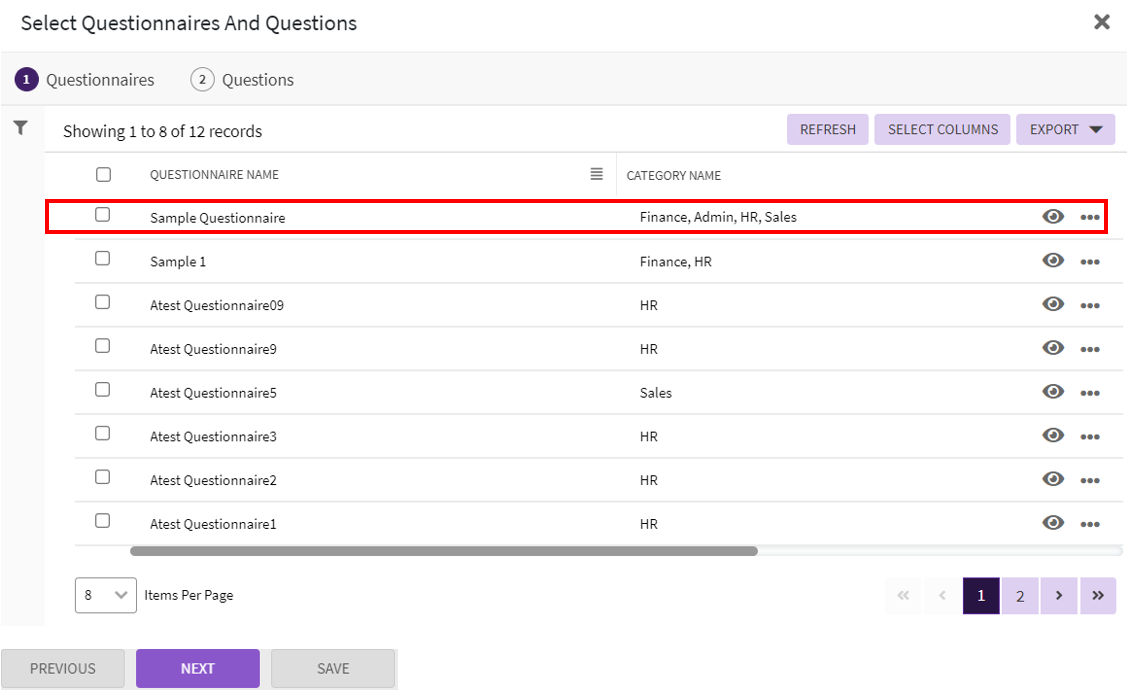This screenshot has width=1127, height=696.
Task: View Atest Questionnaire3 using eye icon
Action: coord(1052,436)
